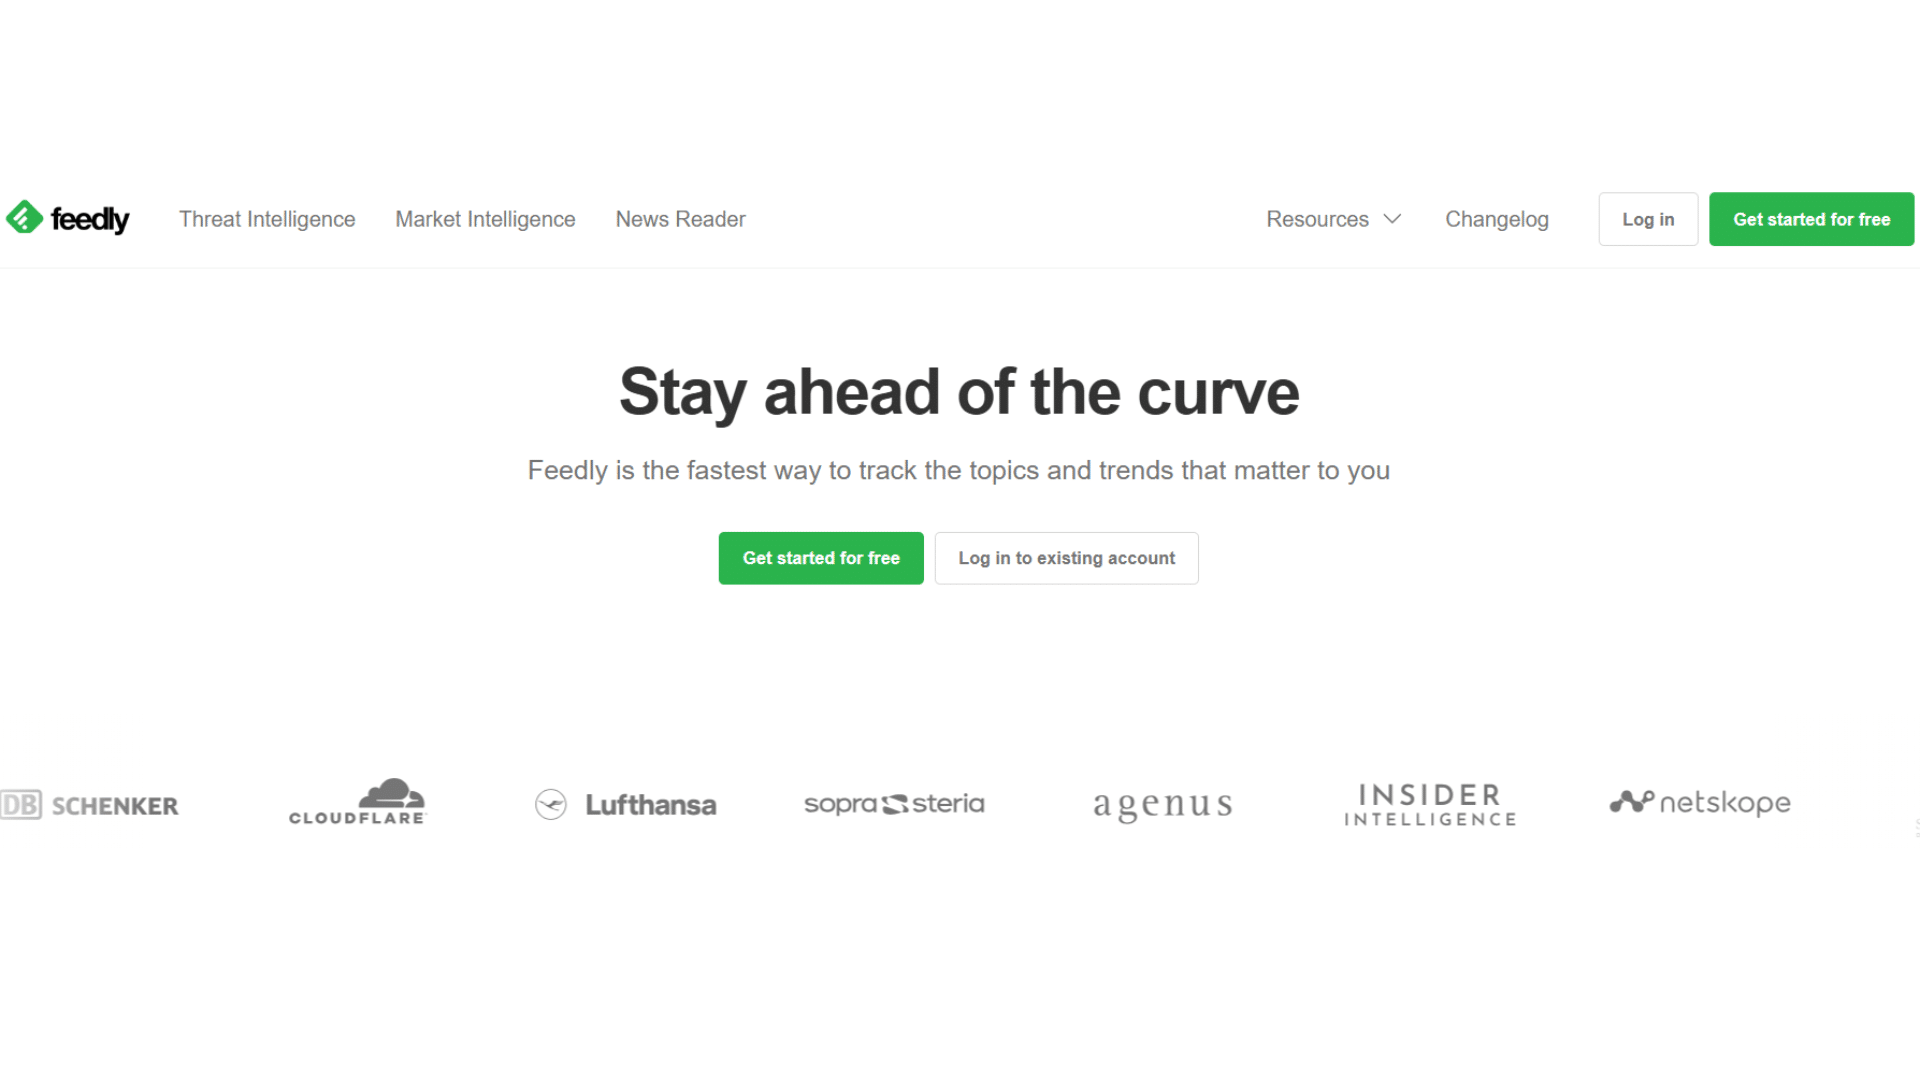Click the top-right Log in button
Image resolution: width=1920 pixels, height=1080 pixels.
(x=1648, y=219)
